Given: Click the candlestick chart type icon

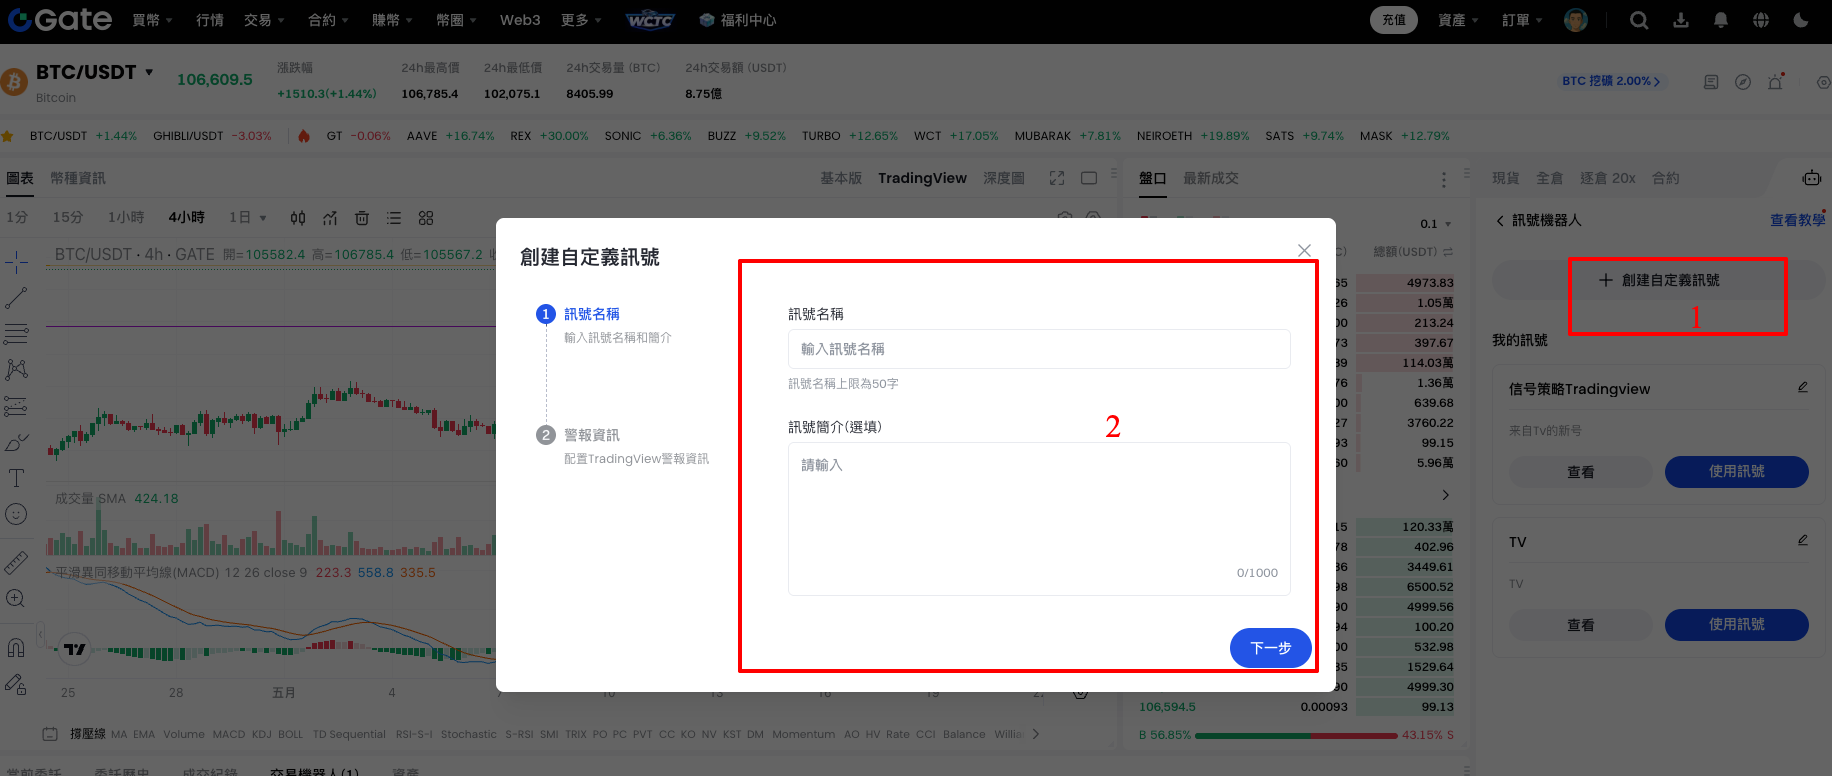Looking at the screenshot, I should (x=298, y=218).
